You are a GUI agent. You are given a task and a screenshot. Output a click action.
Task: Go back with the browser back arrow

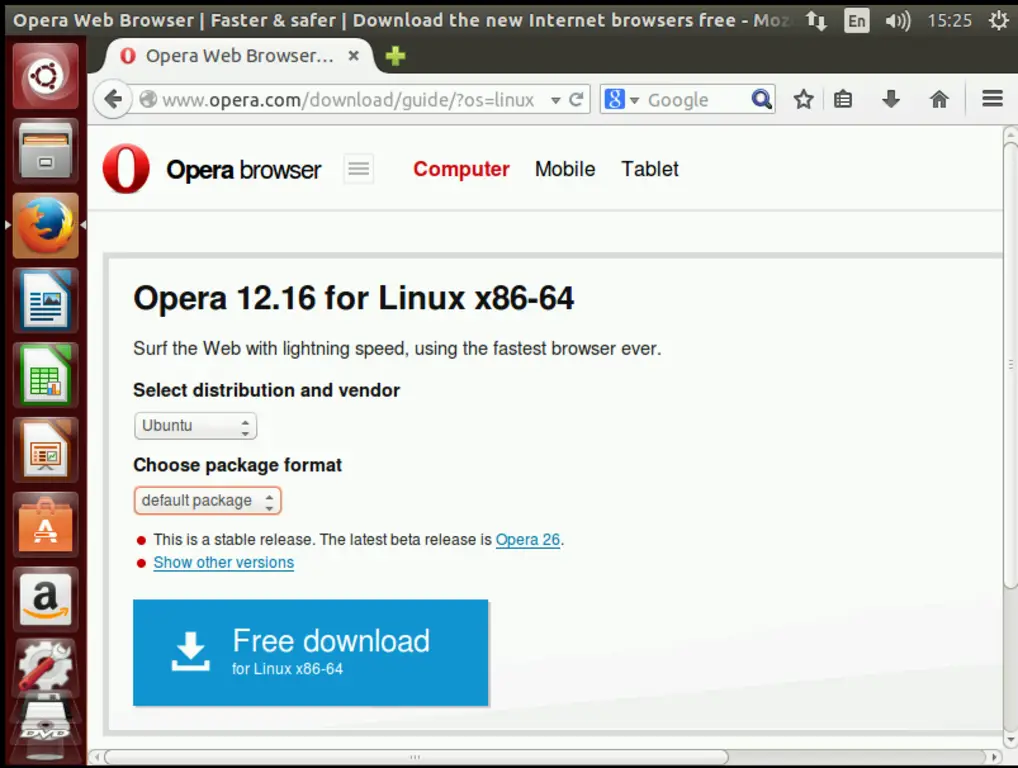[114, 99]
